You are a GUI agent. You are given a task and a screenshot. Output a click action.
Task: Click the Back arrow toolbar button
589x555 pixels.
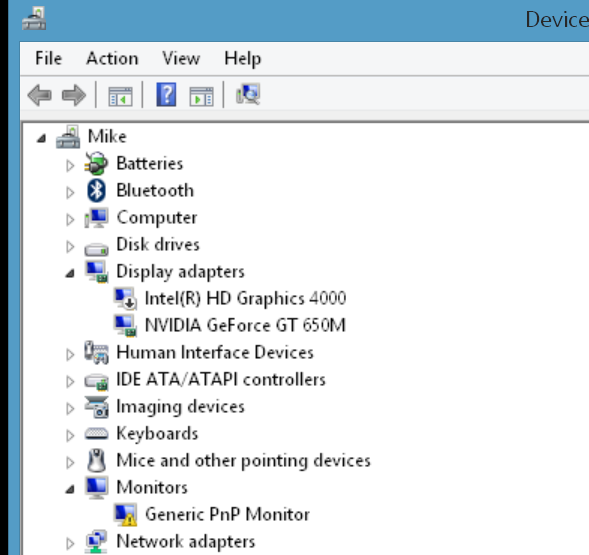[x=40, y=95]
